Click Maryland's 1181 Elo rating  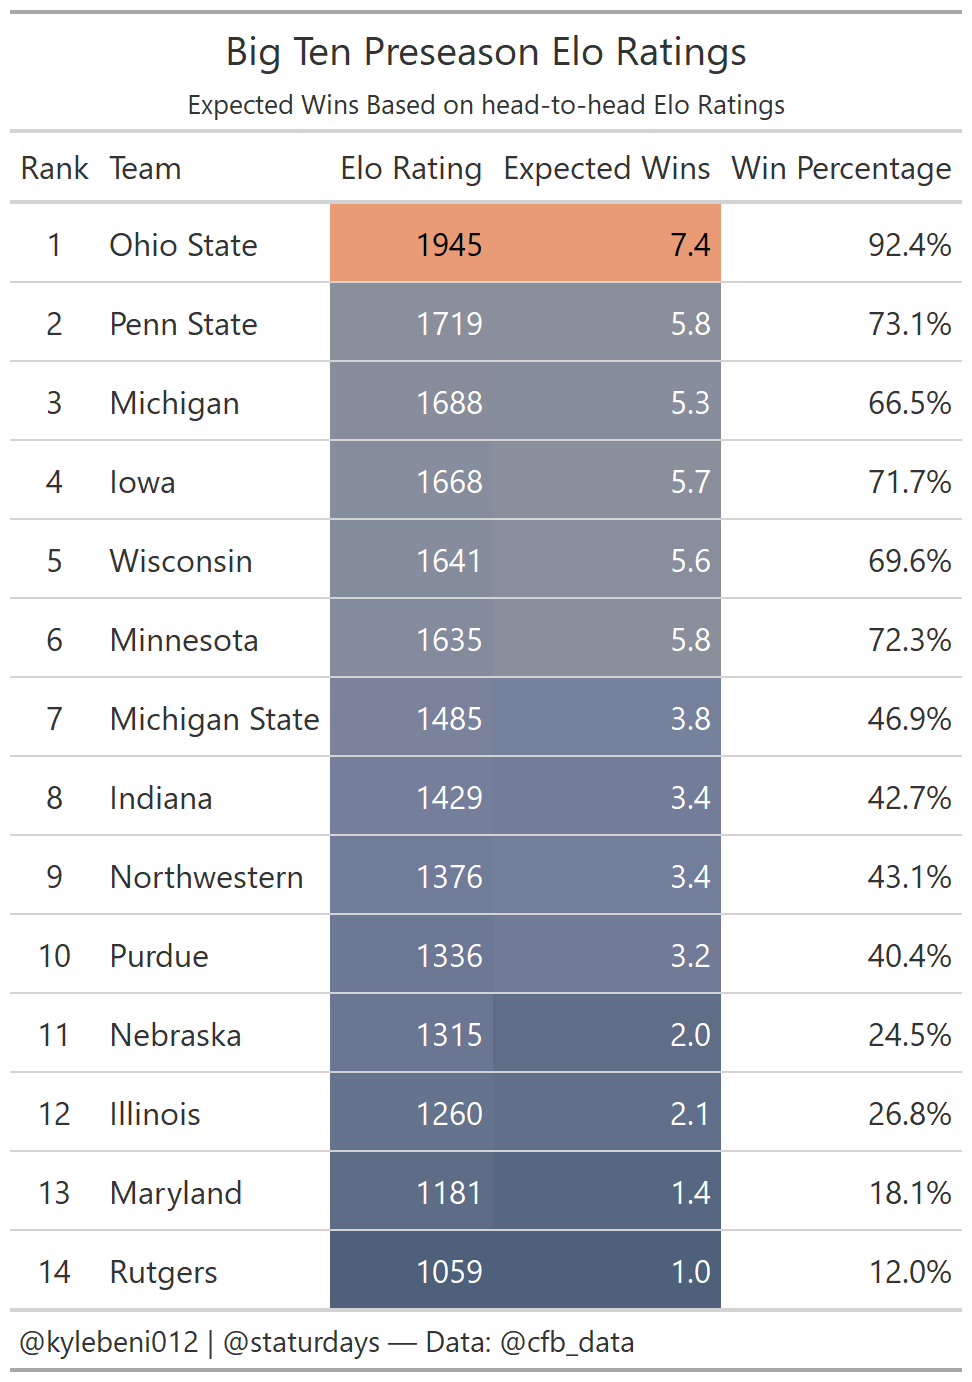point(449,1193)
